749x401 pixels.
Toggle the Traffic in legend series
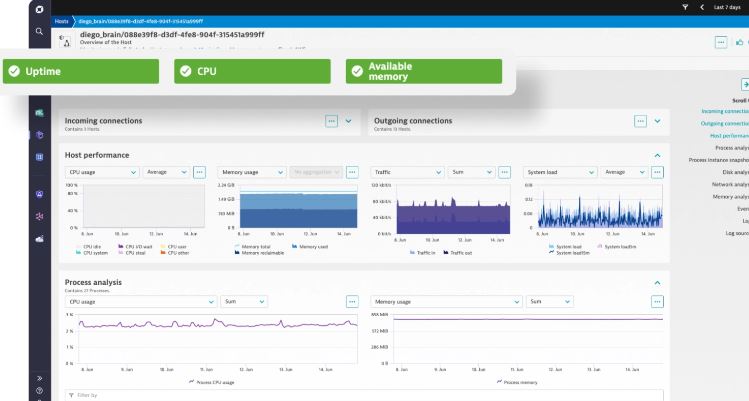pos(422,253)
